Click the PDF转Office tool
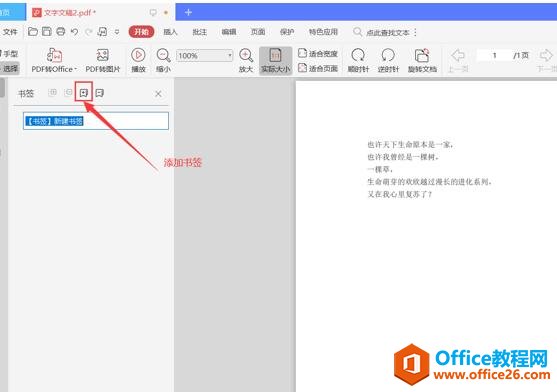This screenshot has height=392, width=557. click(x=54, y=60)
